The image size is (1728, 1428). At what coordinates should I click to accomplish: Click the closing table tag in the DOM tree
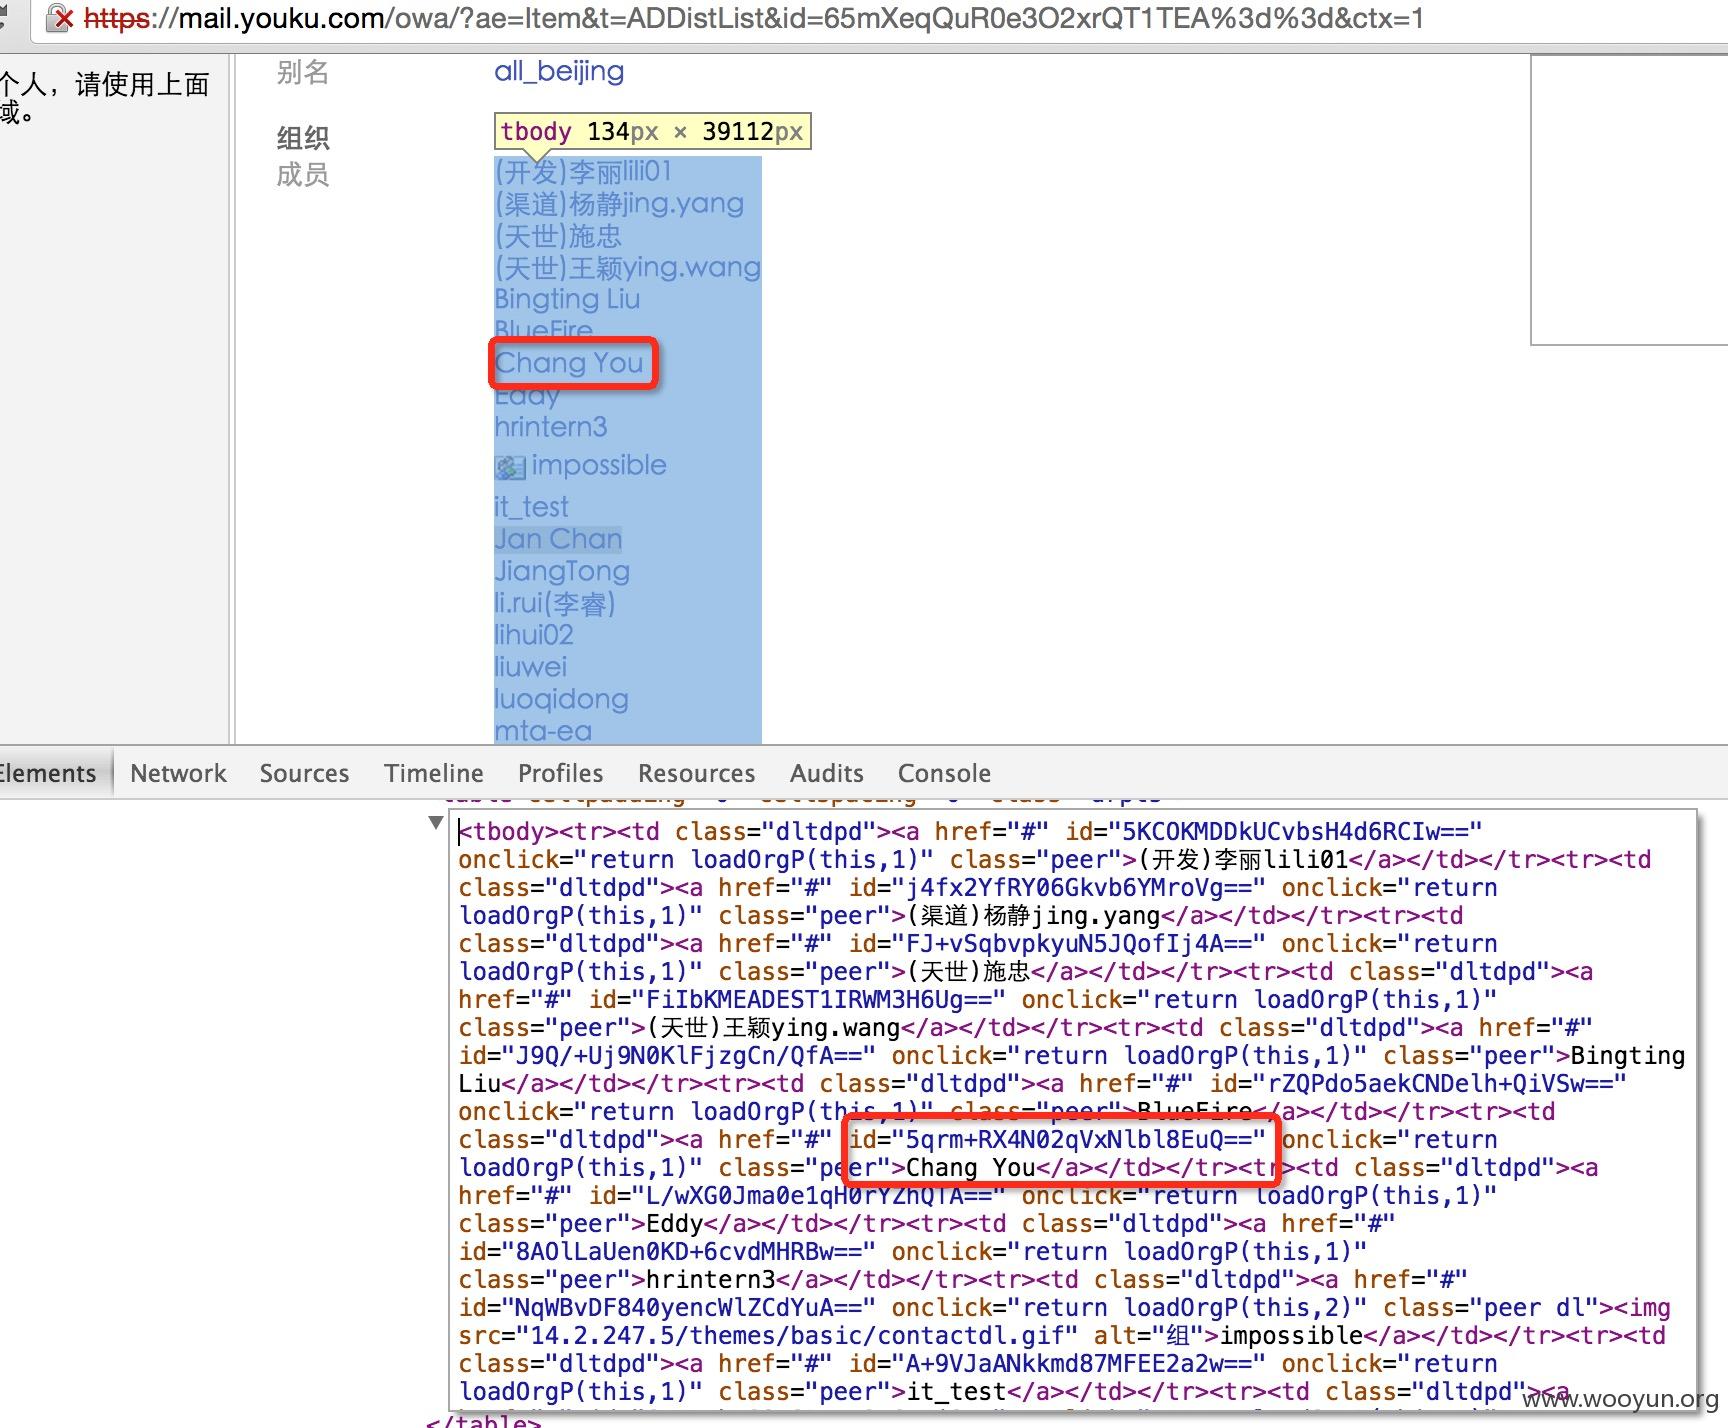(x=484, y=1420)
